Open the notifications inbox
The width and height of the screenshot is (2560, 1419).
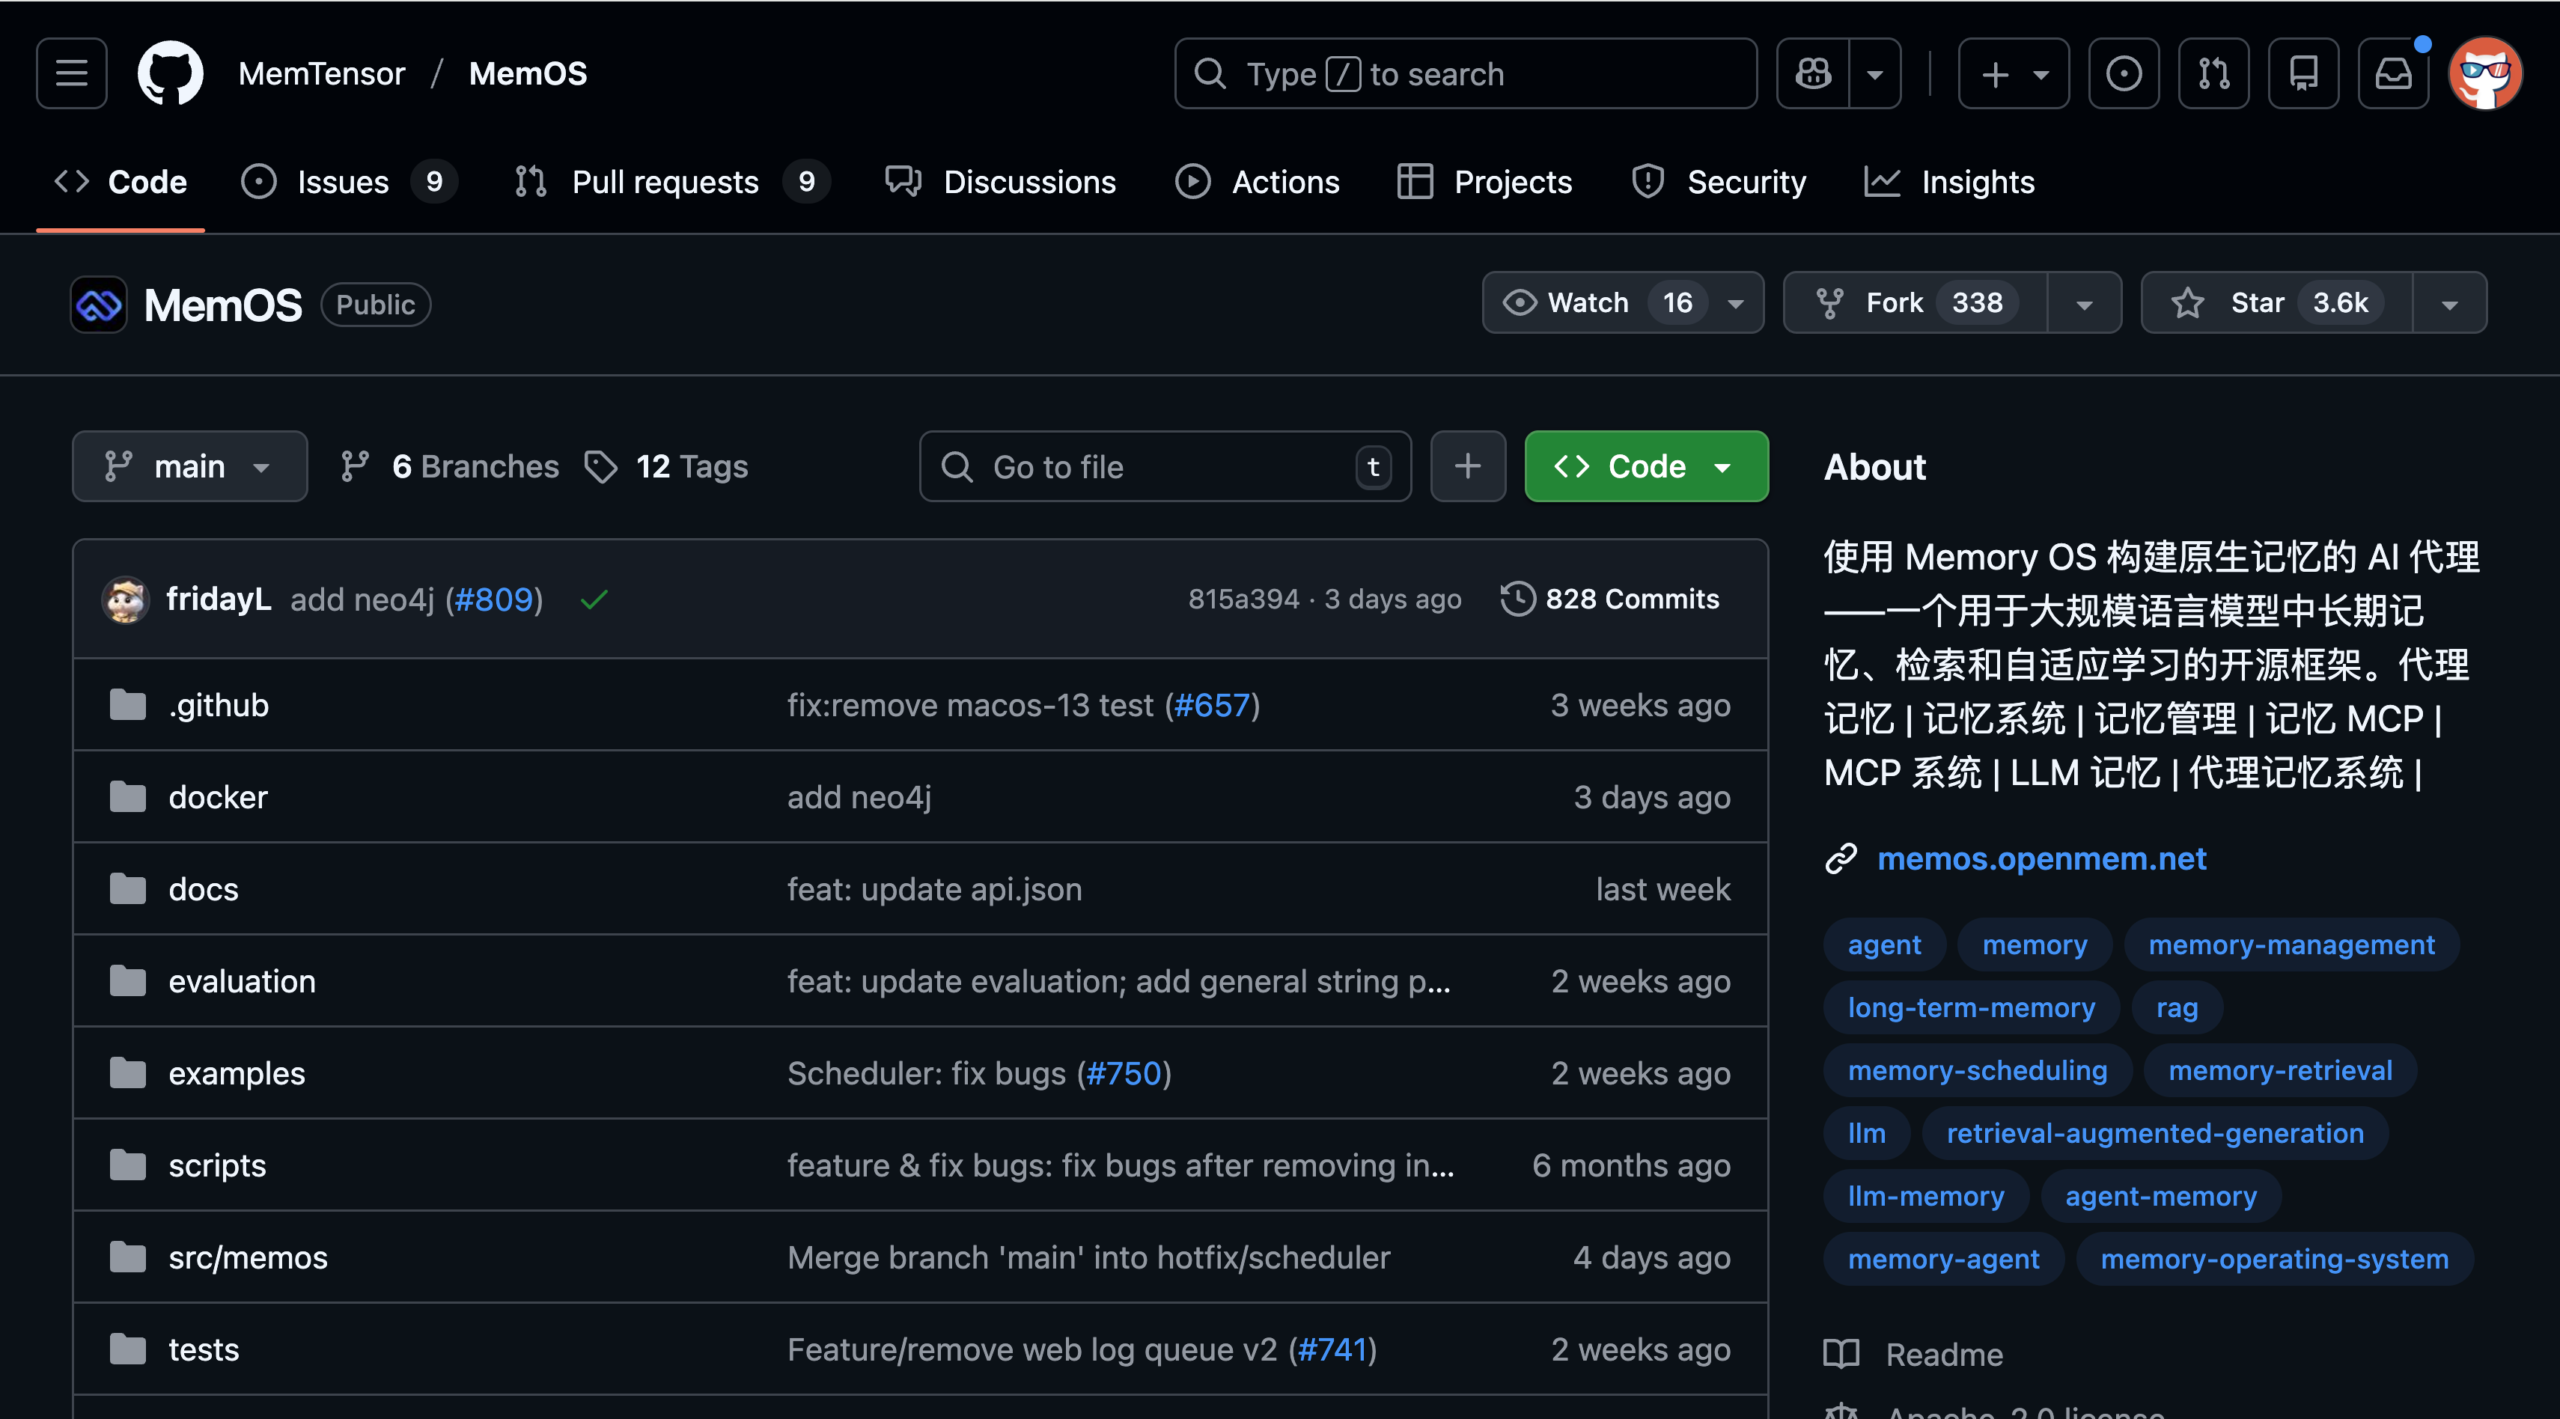click(x=2393, y=73)
